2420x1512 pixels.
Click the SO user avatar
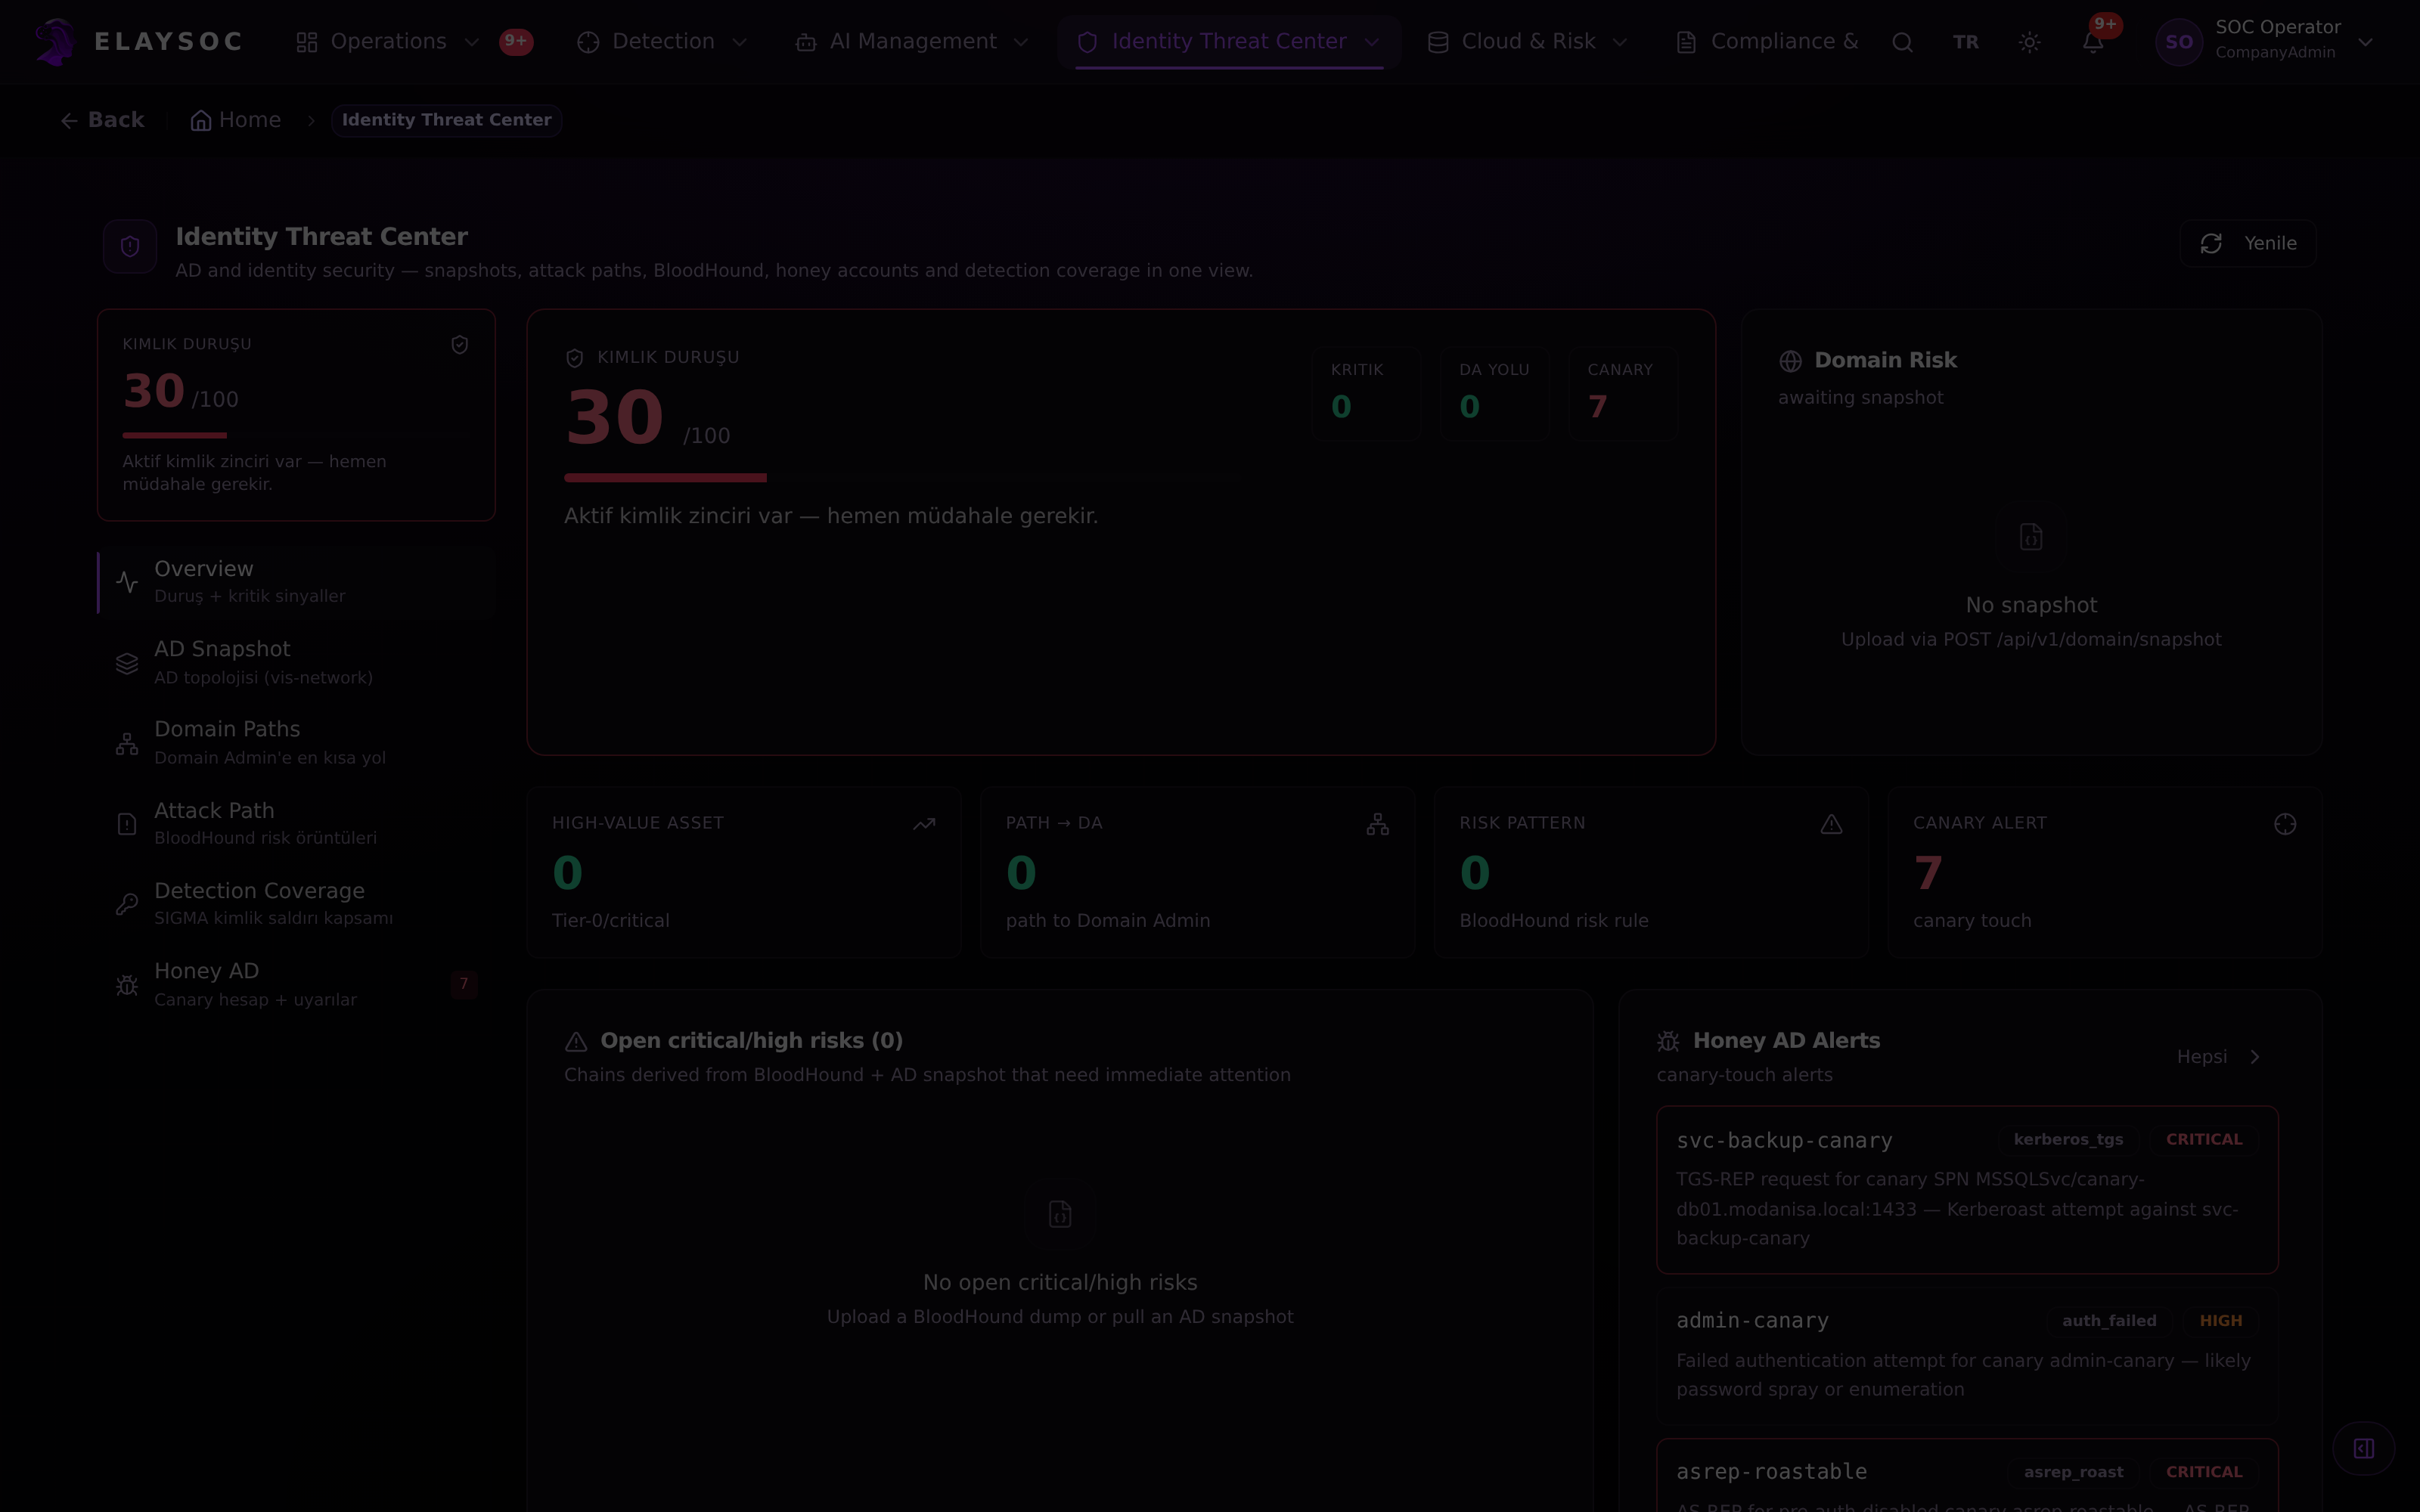coord(2179,42)
